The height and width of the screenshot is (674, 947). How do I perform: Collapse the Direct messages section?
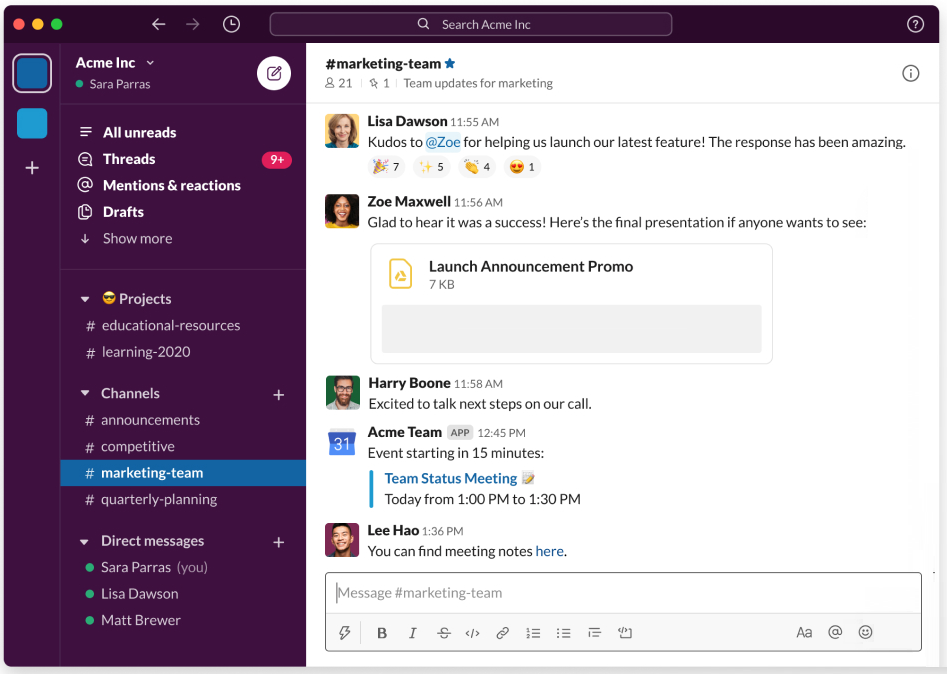click(x=85, y=541)
